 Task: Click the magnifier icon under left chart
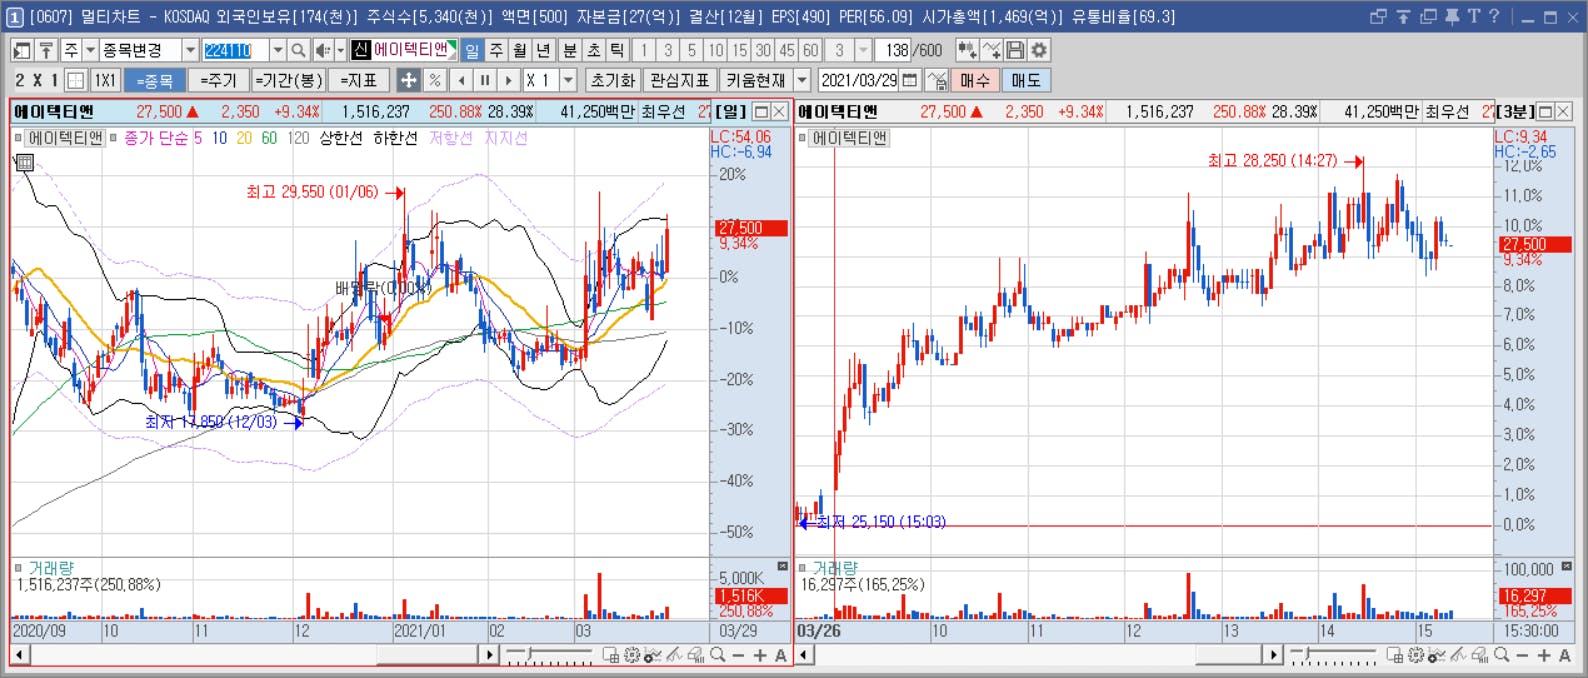(717, 655)
